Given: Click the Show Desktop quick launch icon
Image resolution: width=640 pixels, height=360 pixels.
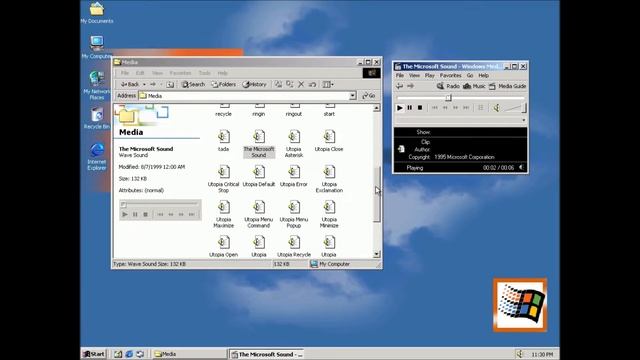Looking at the screenshot, I should point(118,354).
